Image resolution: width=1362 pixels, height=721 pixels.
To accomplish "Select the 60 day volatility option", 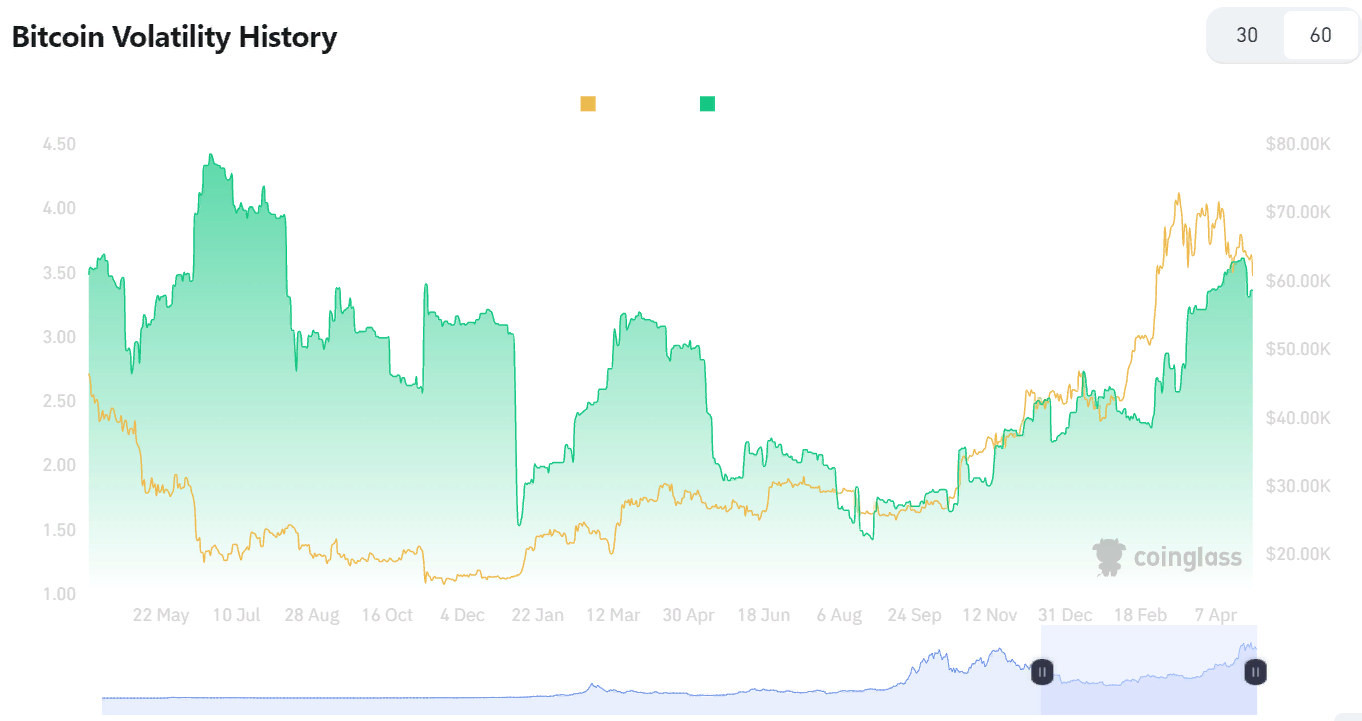I will point(1320,35).
